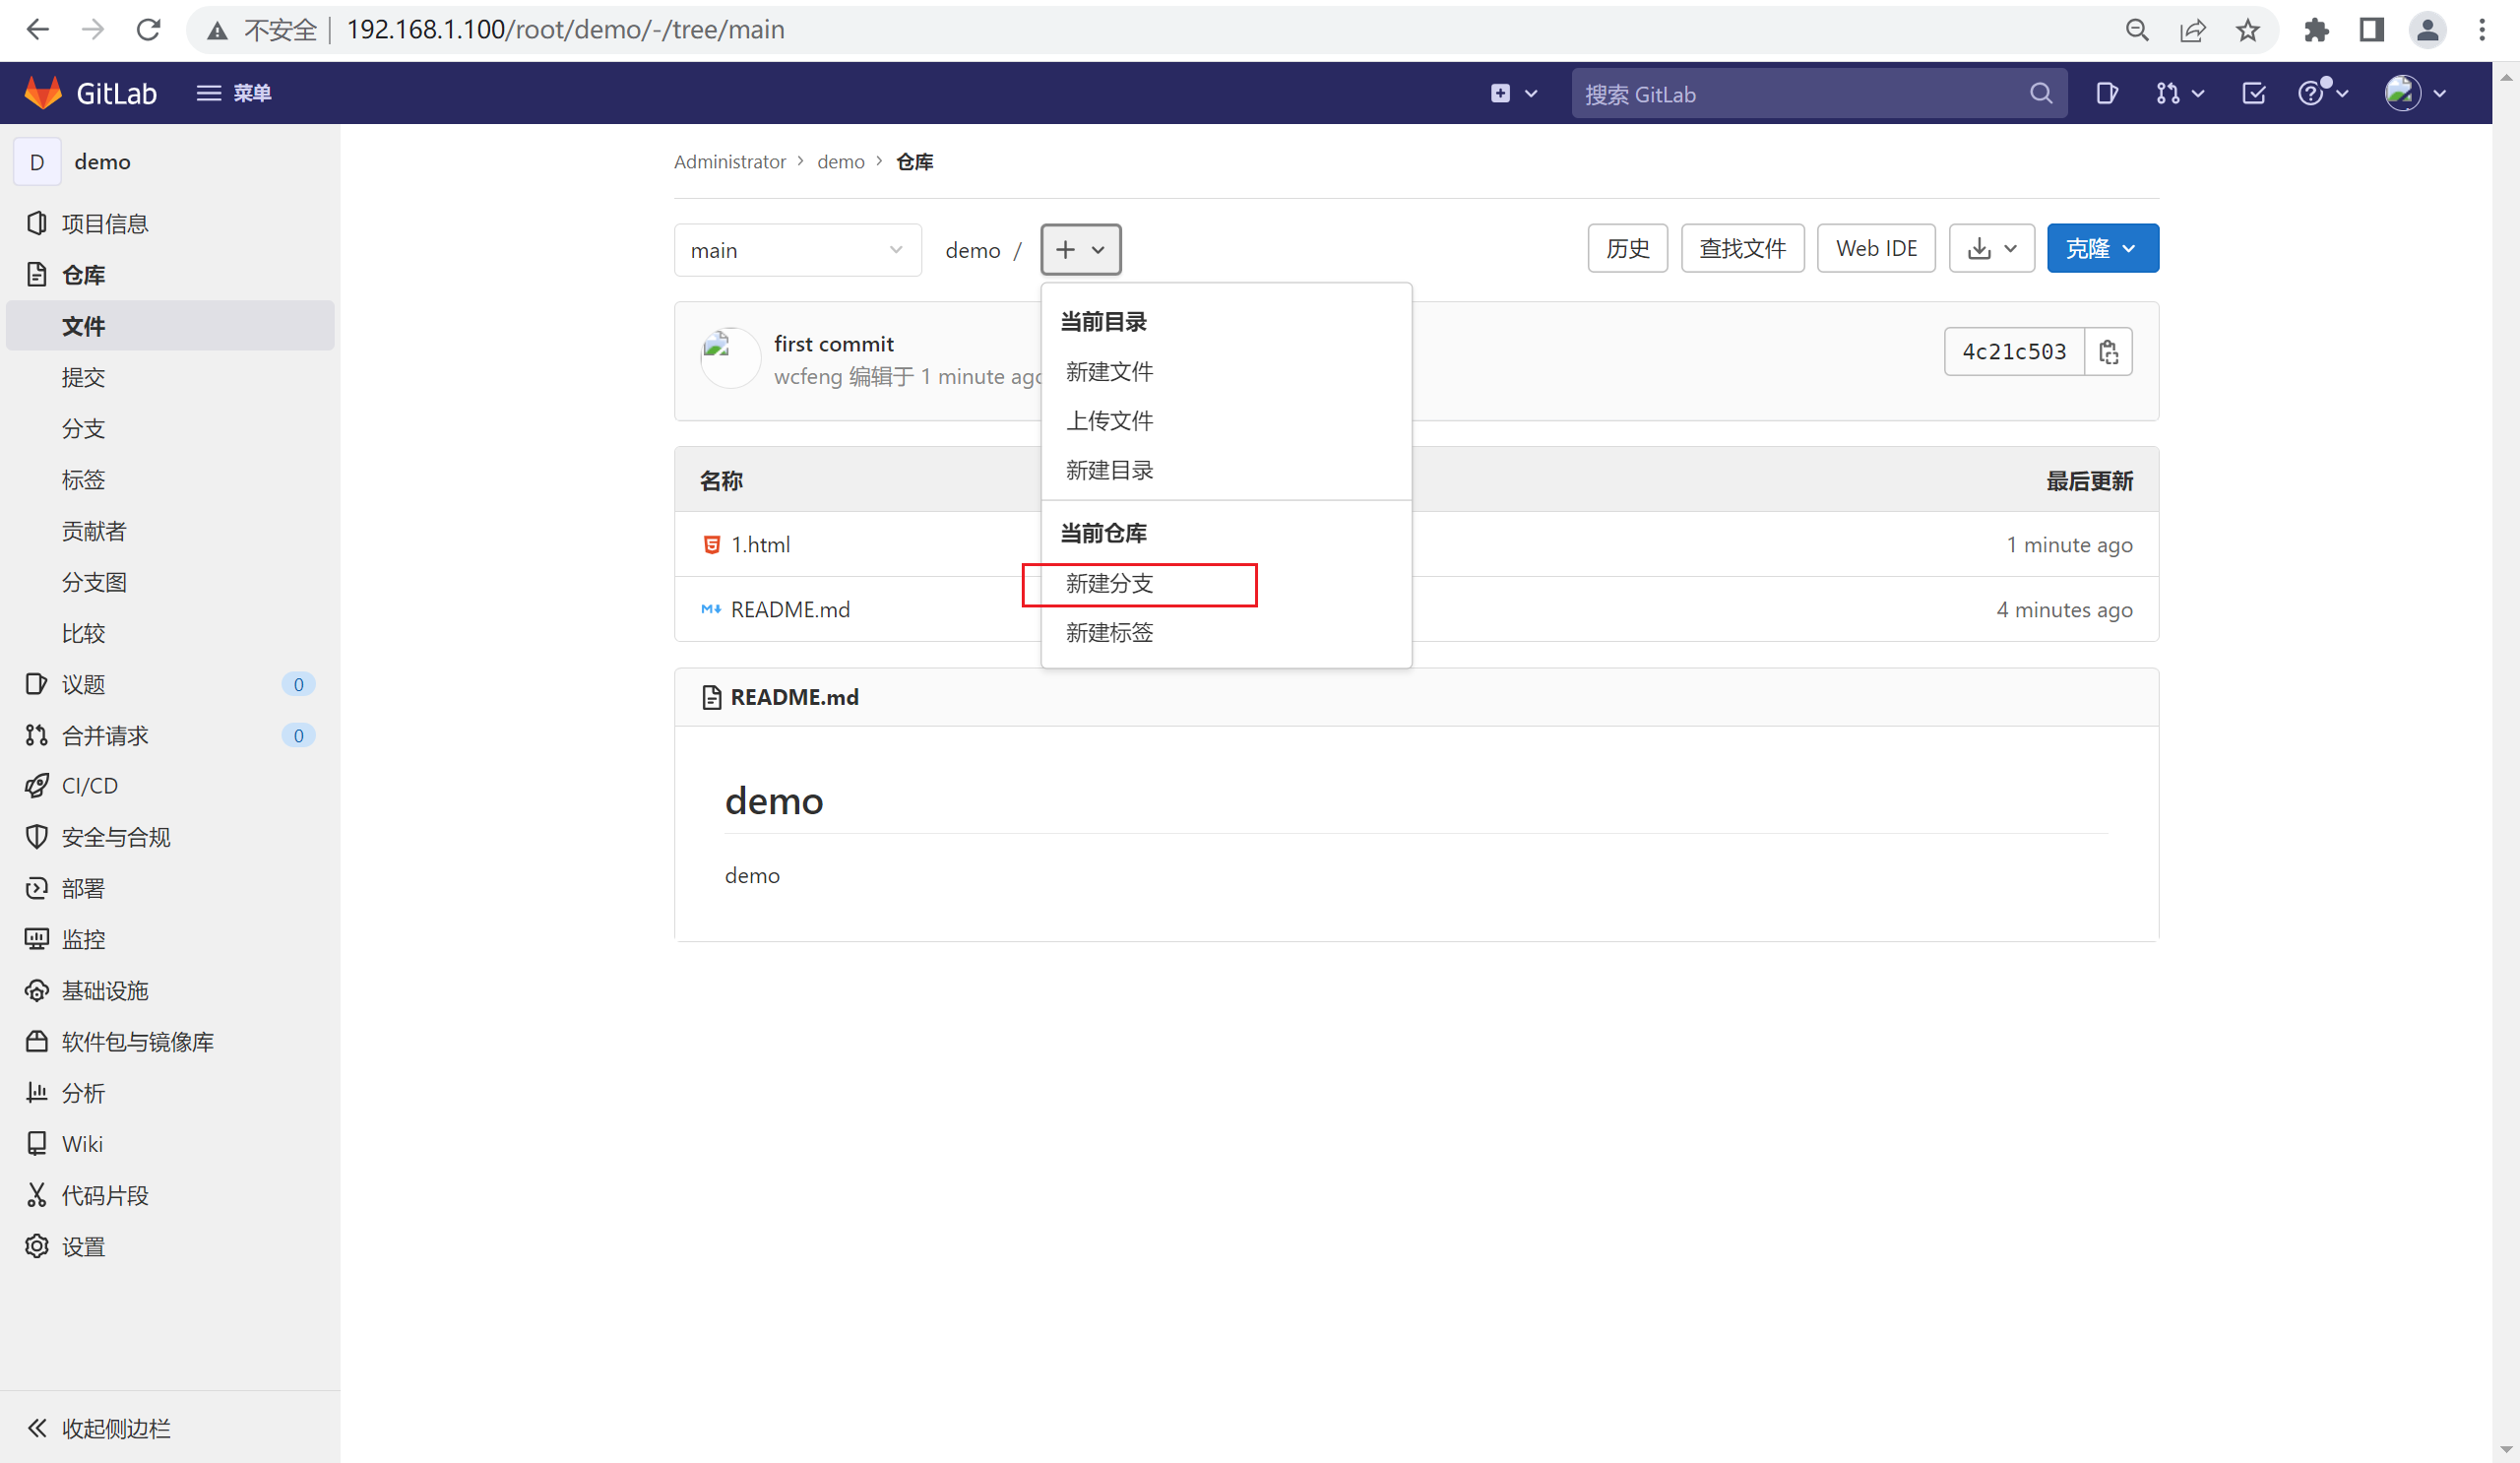
Task: Select 新建分支 from the dropdown menu
Action: tap(1109, 584)
